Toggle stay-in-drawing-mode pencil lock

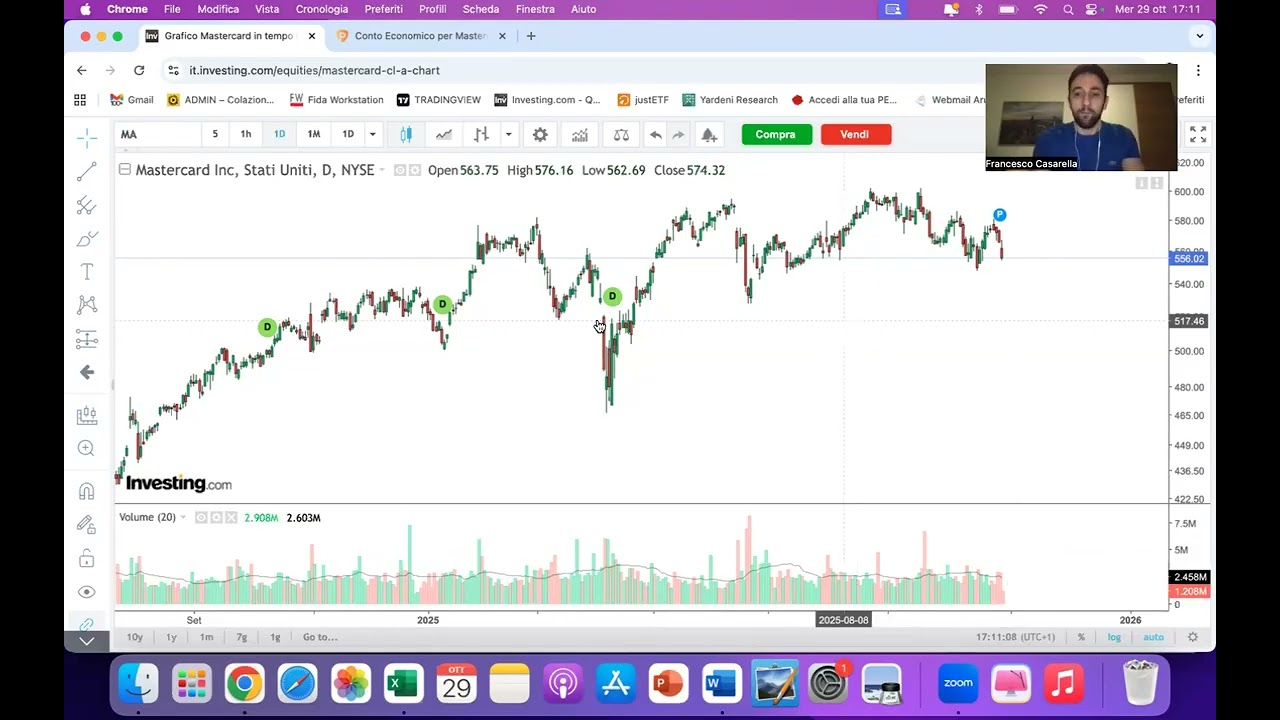click(x=87, y=524)
